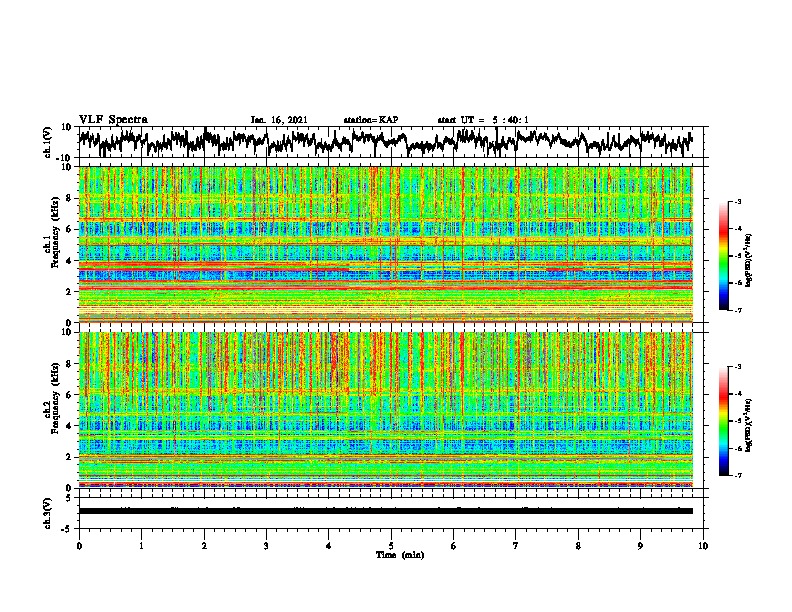Click the date "Jan. 16, 2021"

click(279, 120)
